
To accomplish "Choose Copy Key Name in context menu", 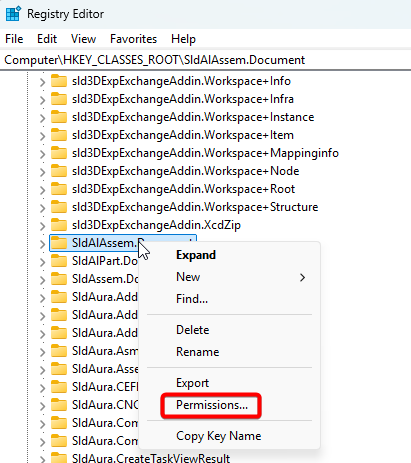I will pyautogui.click(x=219, y=436).
